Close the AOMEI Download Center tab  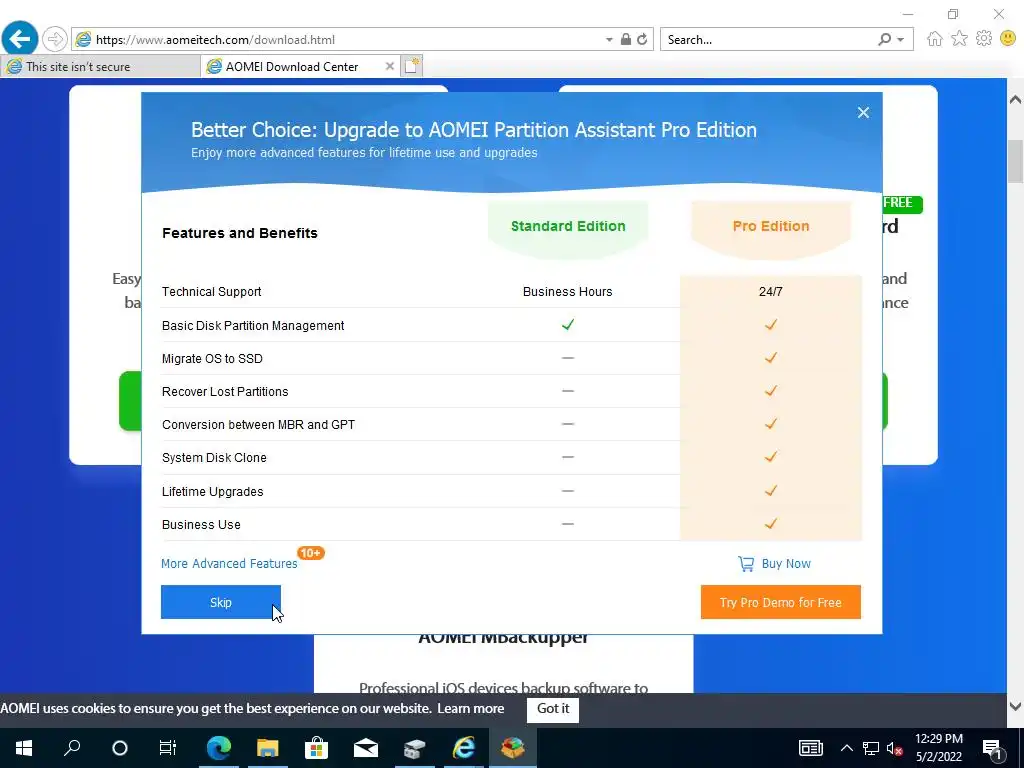389,66
